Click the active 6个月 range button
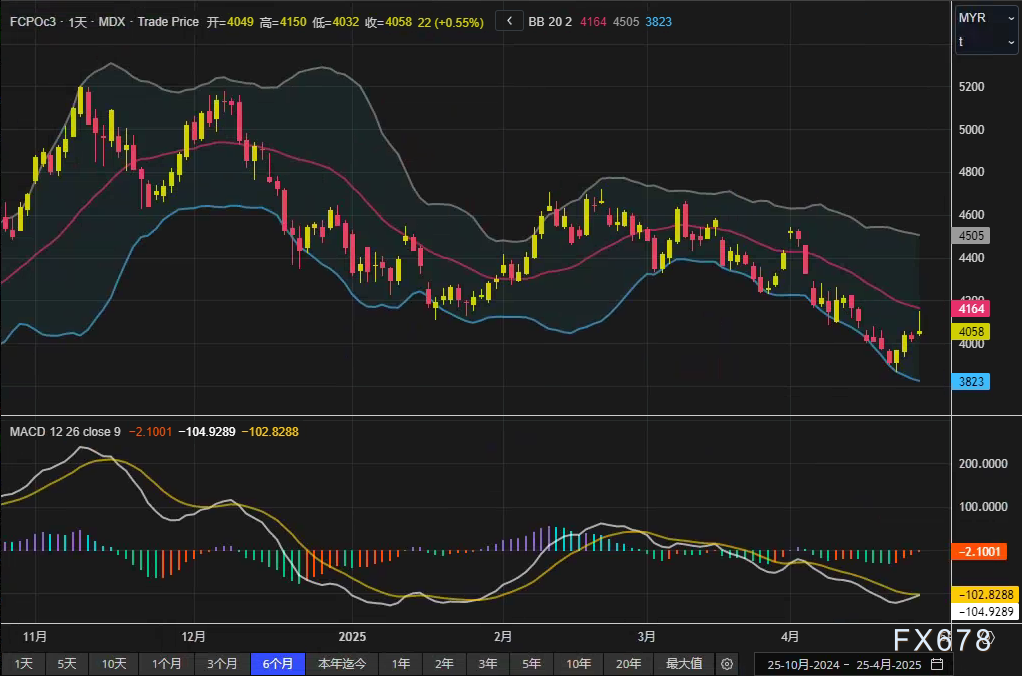 click(278, 664)
